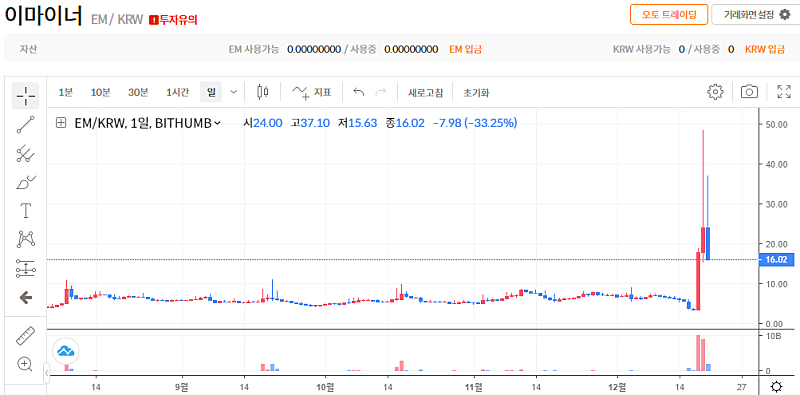Click the 새로고침 refresh button
The image size is (800, 395).
pos(425,93)
